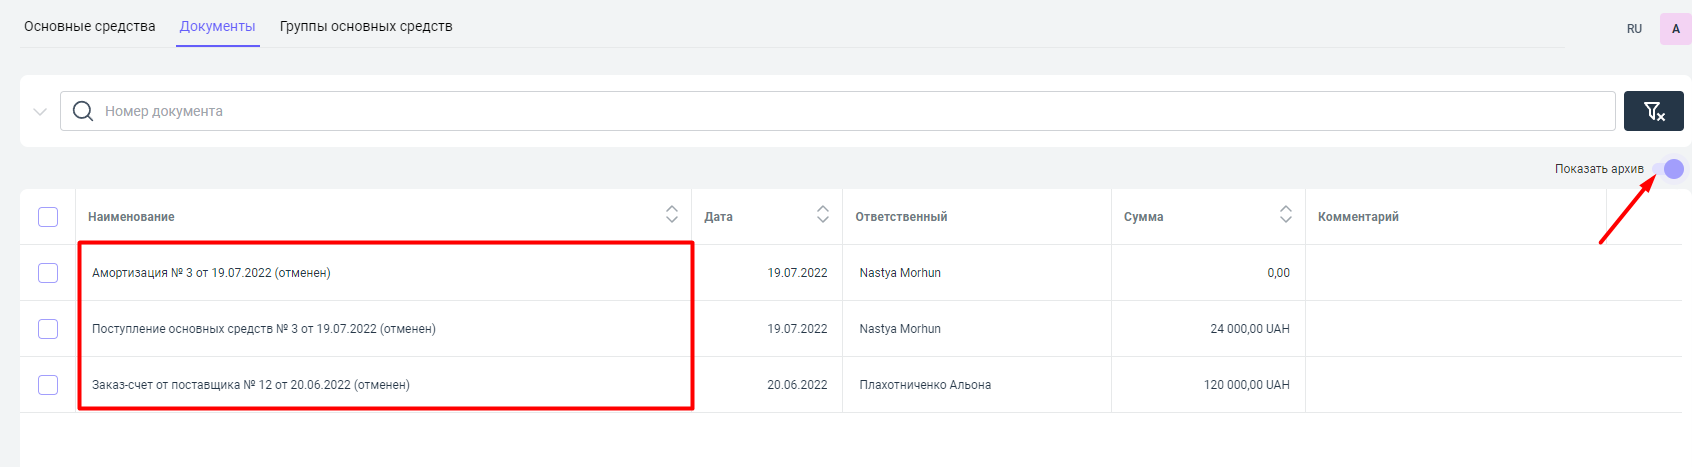The image size is (1692, 467).
Task: Switch to the Основные средства tab
Action: tap(90, 26)
